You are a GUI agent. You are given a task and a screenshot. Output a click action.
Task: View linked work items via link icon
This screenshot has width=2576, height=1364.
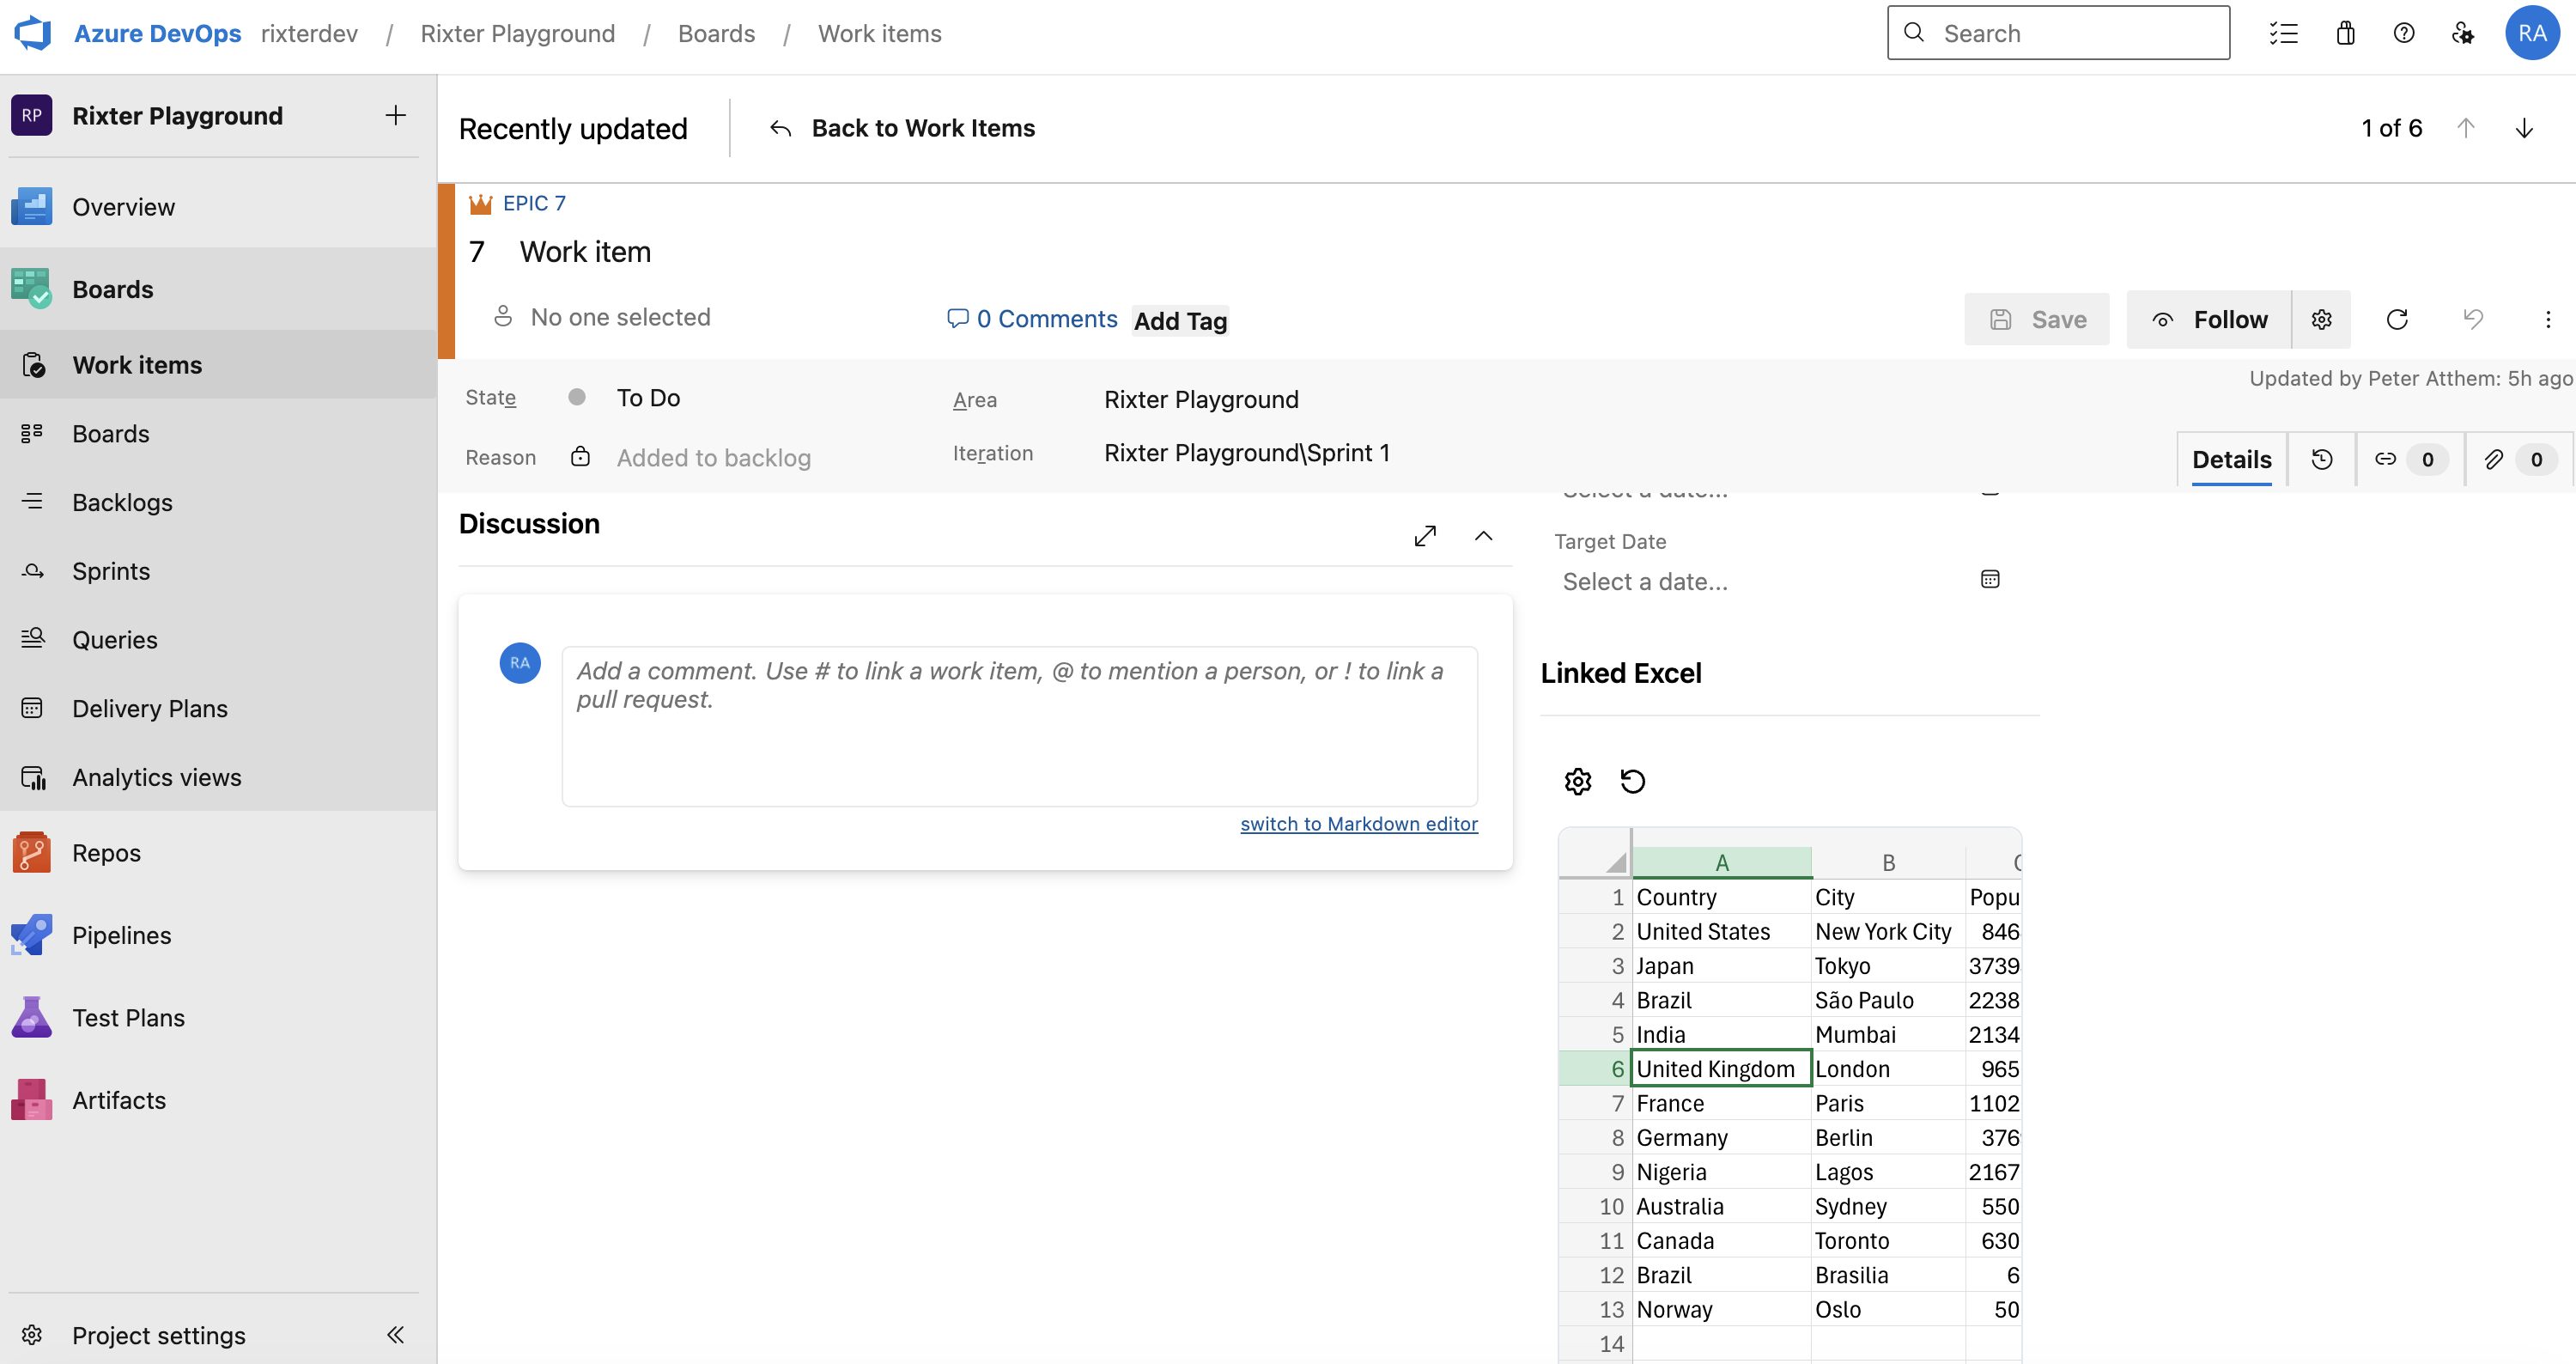(2387, 460)
